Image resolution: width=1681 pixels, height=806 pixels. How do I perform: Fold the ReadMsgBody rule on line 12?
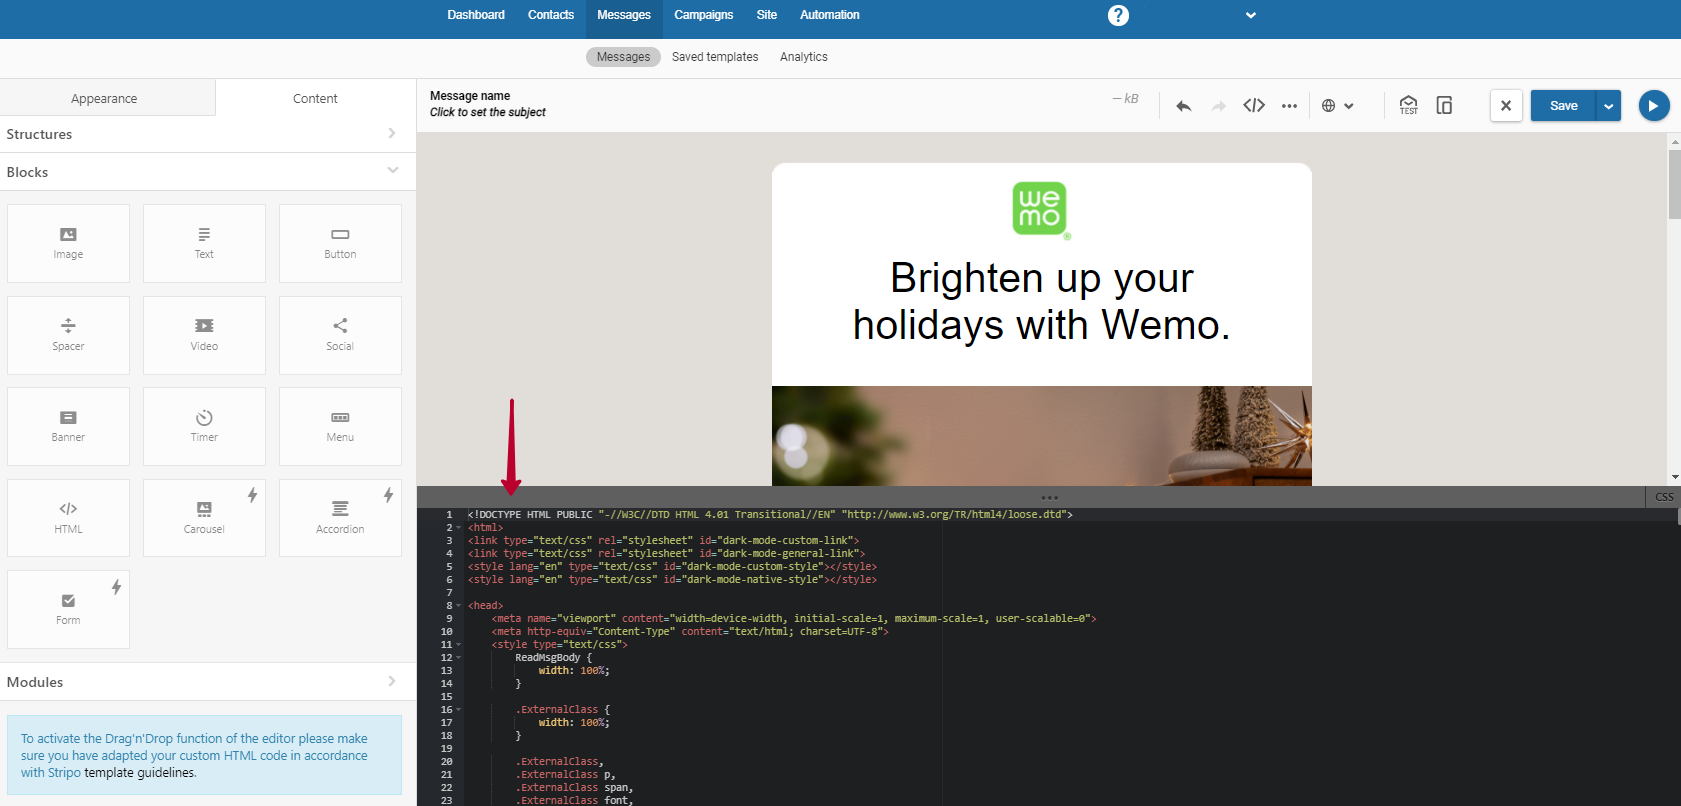tap(459, 657)
